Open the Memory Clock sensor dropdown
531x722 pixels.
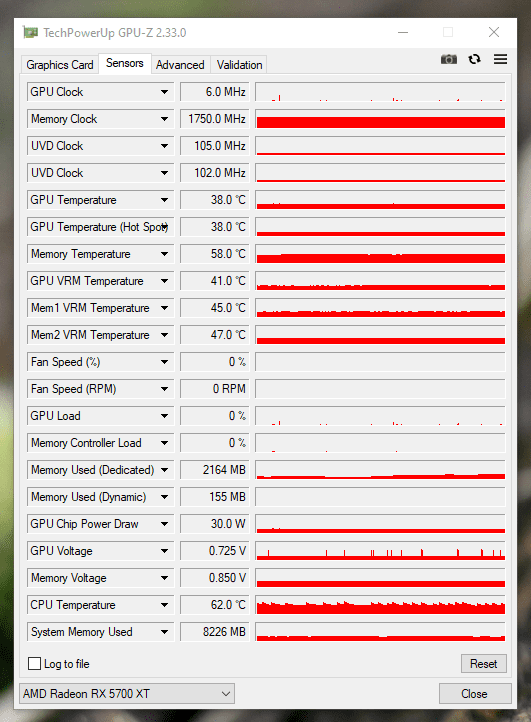[164, 119]
